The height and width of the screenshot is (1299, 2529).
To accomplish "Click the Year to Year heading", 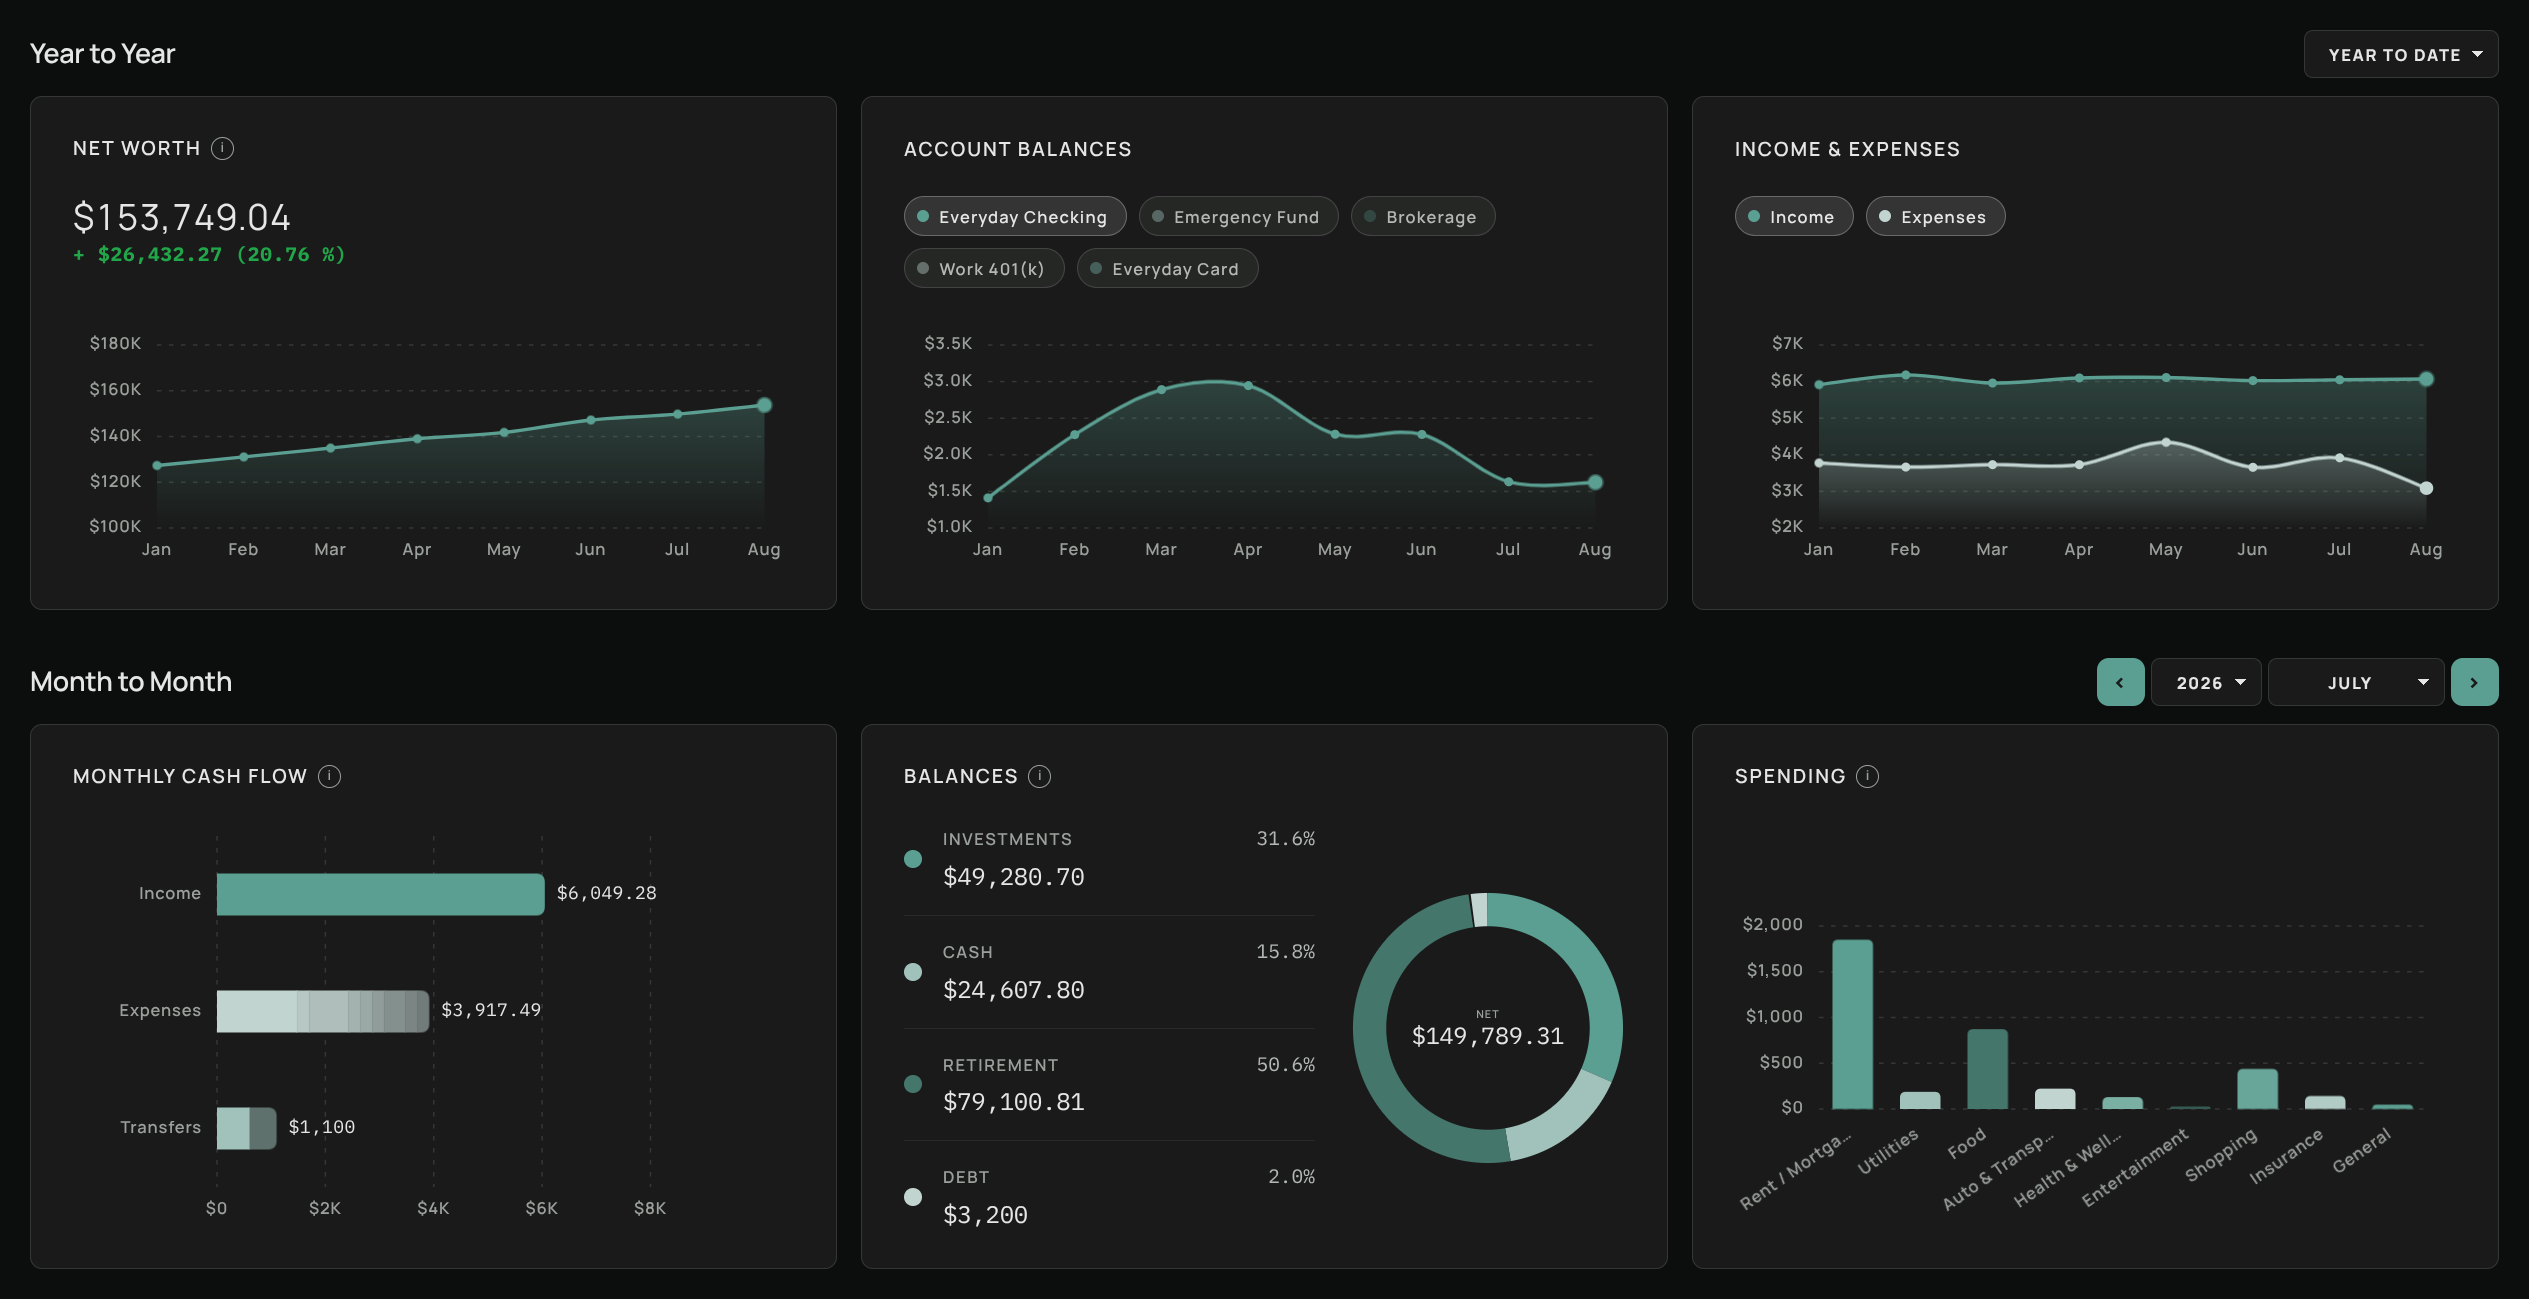I will (x=102, y=54).
